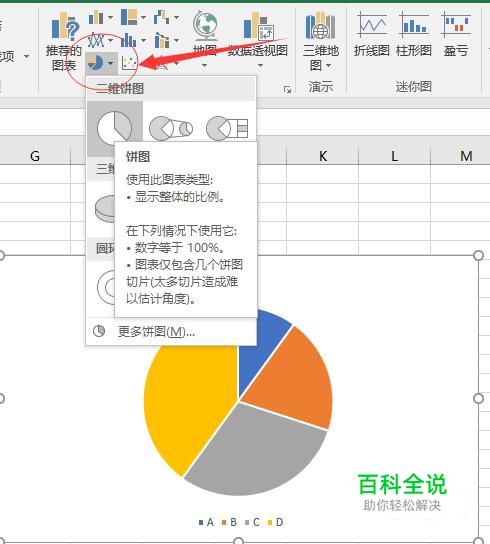Insert a Win/Loss sparkline (盈亏)
Screen dimensions: 490x544
[x=456, y=34]
